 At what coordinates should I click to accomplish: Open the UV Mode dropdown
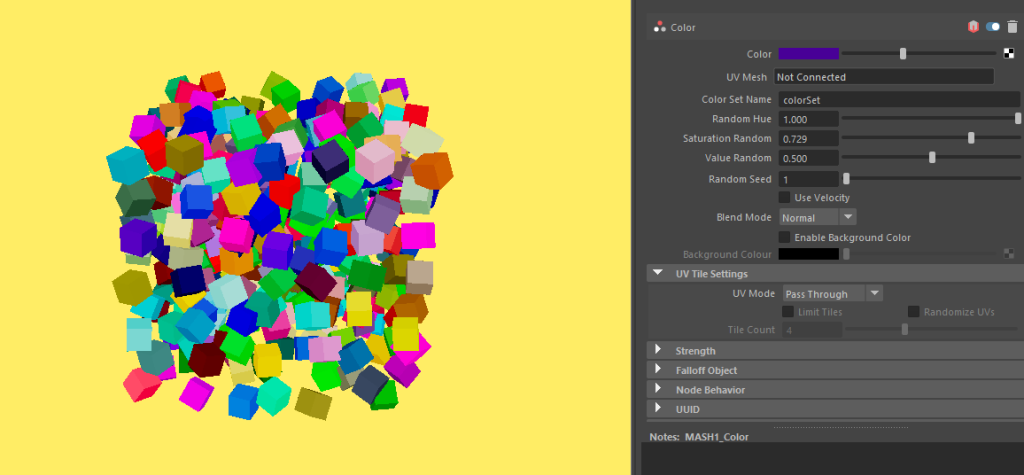(832, 294)
